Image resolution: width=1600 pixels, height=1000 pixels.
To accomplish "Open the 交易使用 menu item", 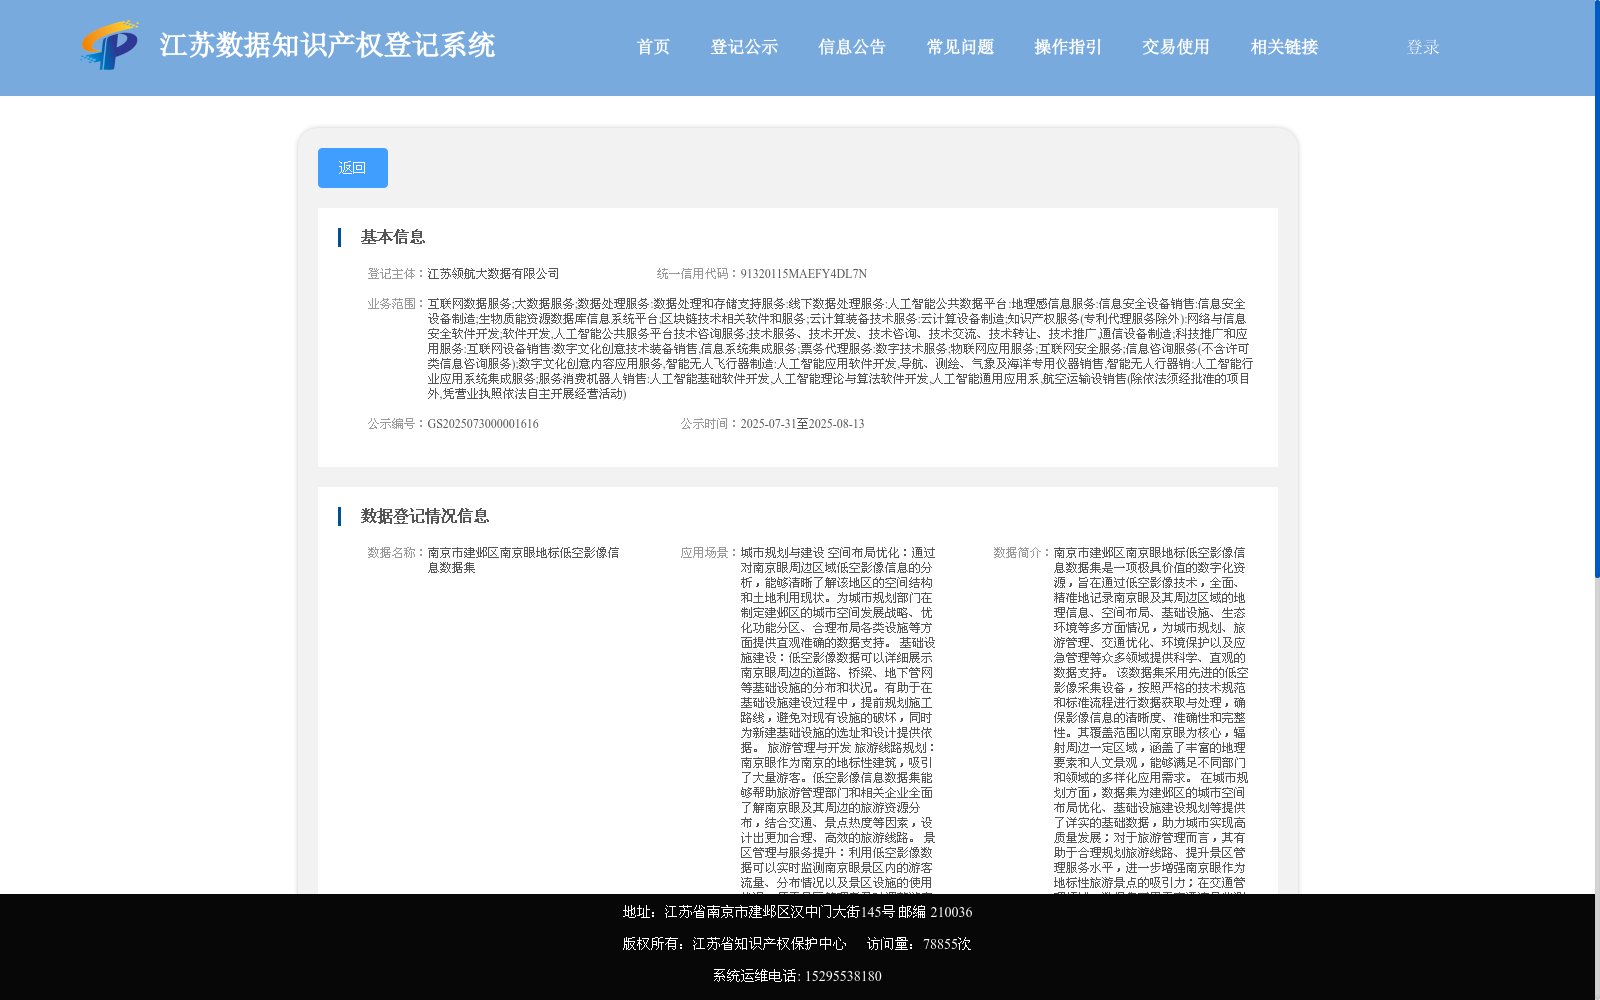I will pyautogui.click(x=1176, y=47).
